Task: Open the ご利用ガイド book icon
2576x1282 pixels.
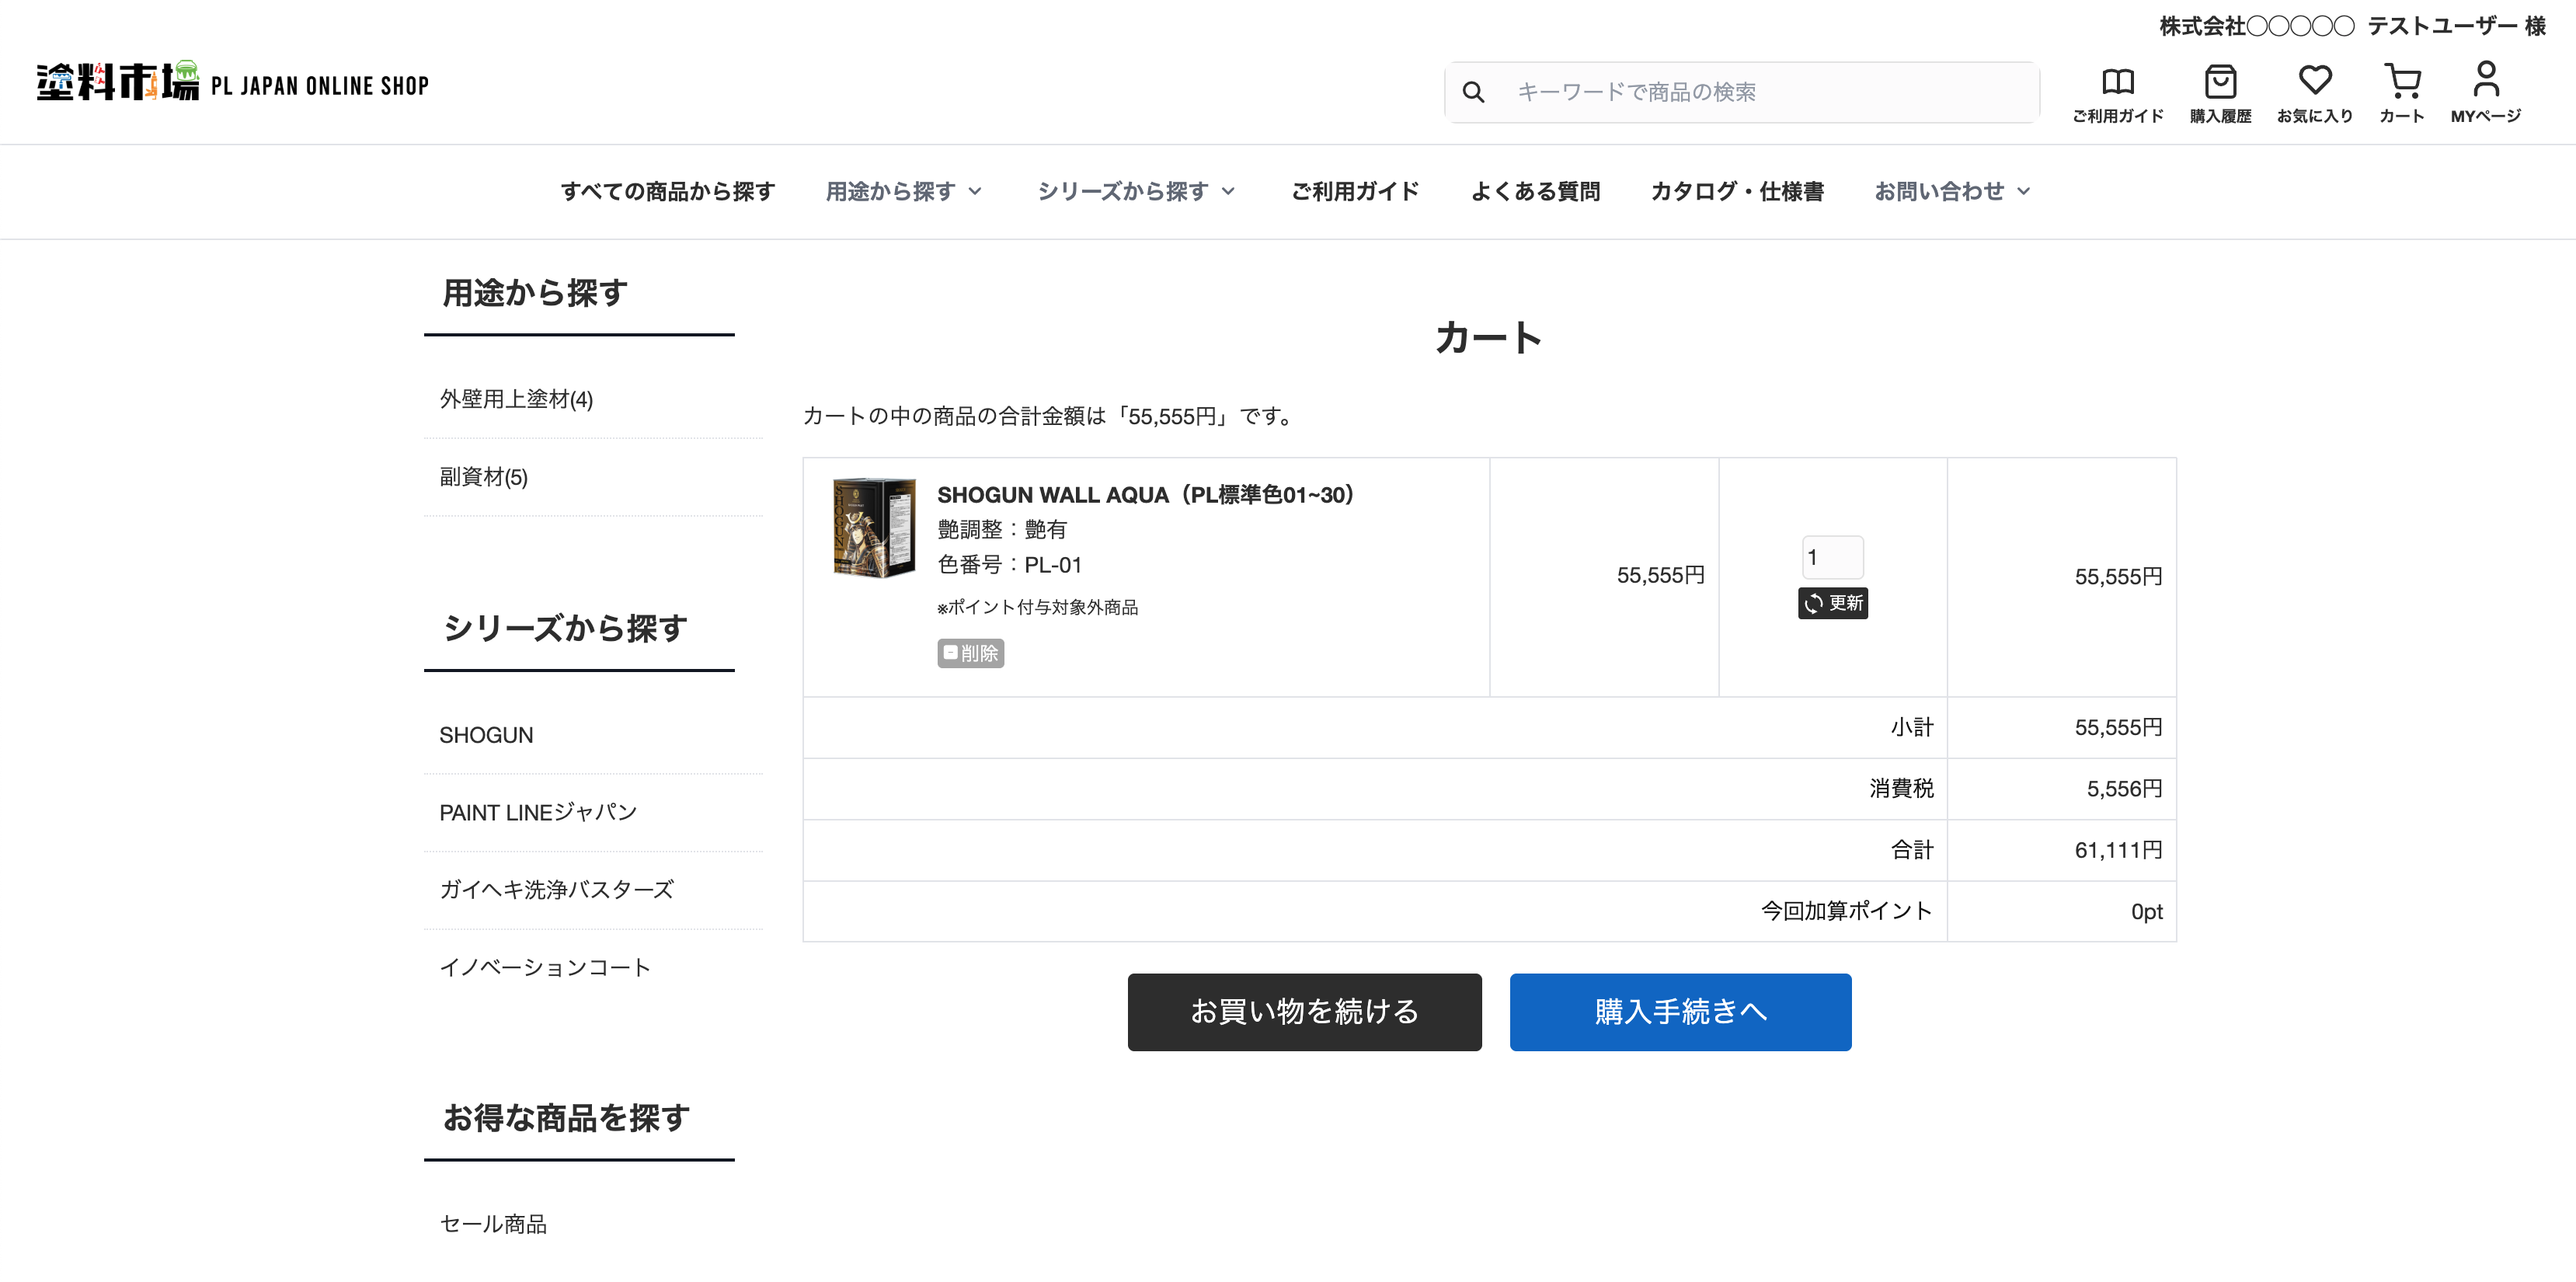Action: pos(2117,82)
